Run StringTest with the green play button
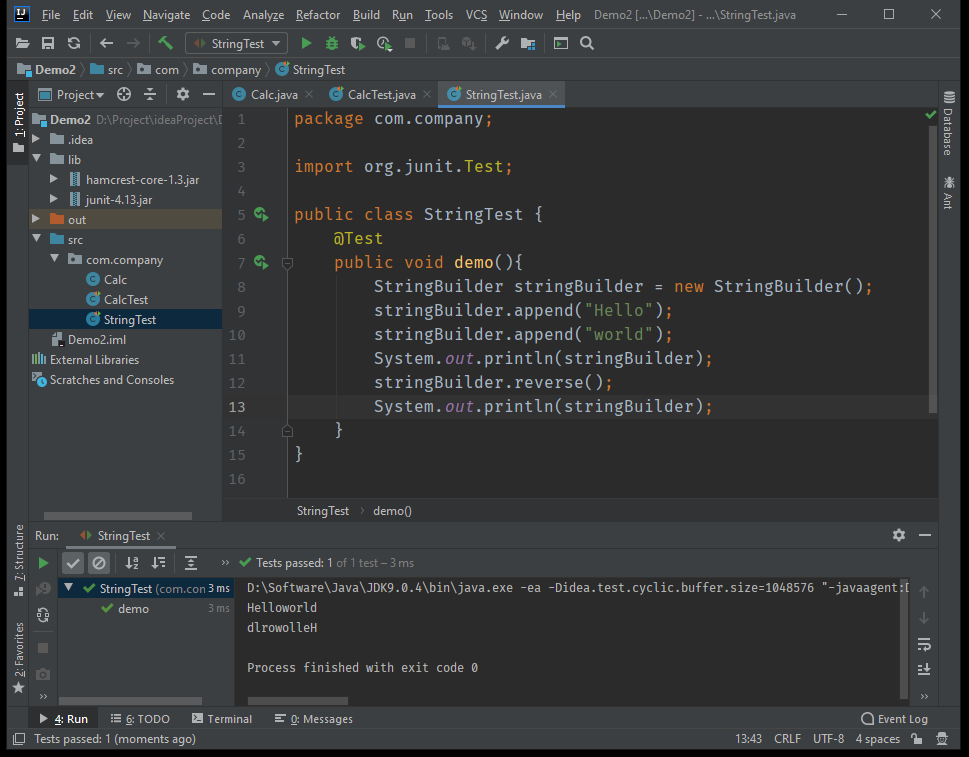This screenshot has width=969, height=757. [306, 43]
